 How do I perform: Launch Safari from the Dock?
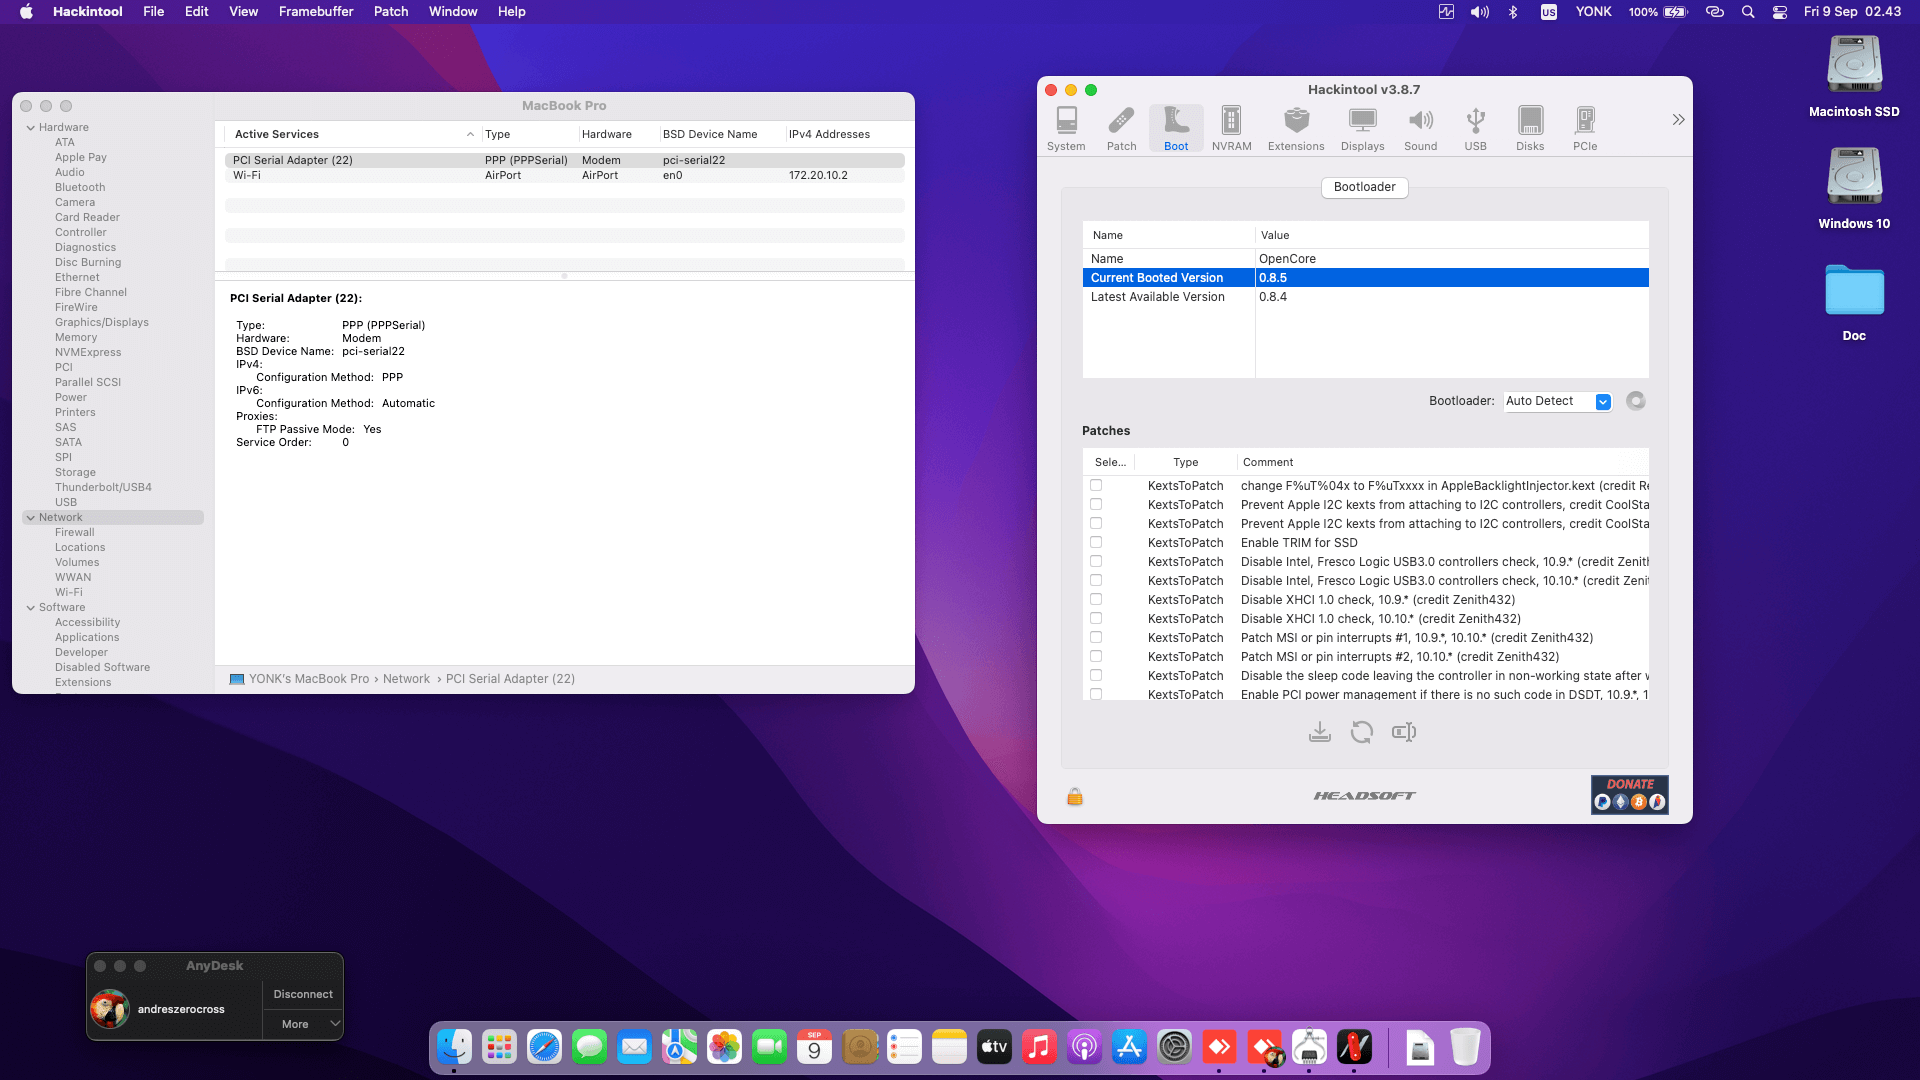[544, 1047]
